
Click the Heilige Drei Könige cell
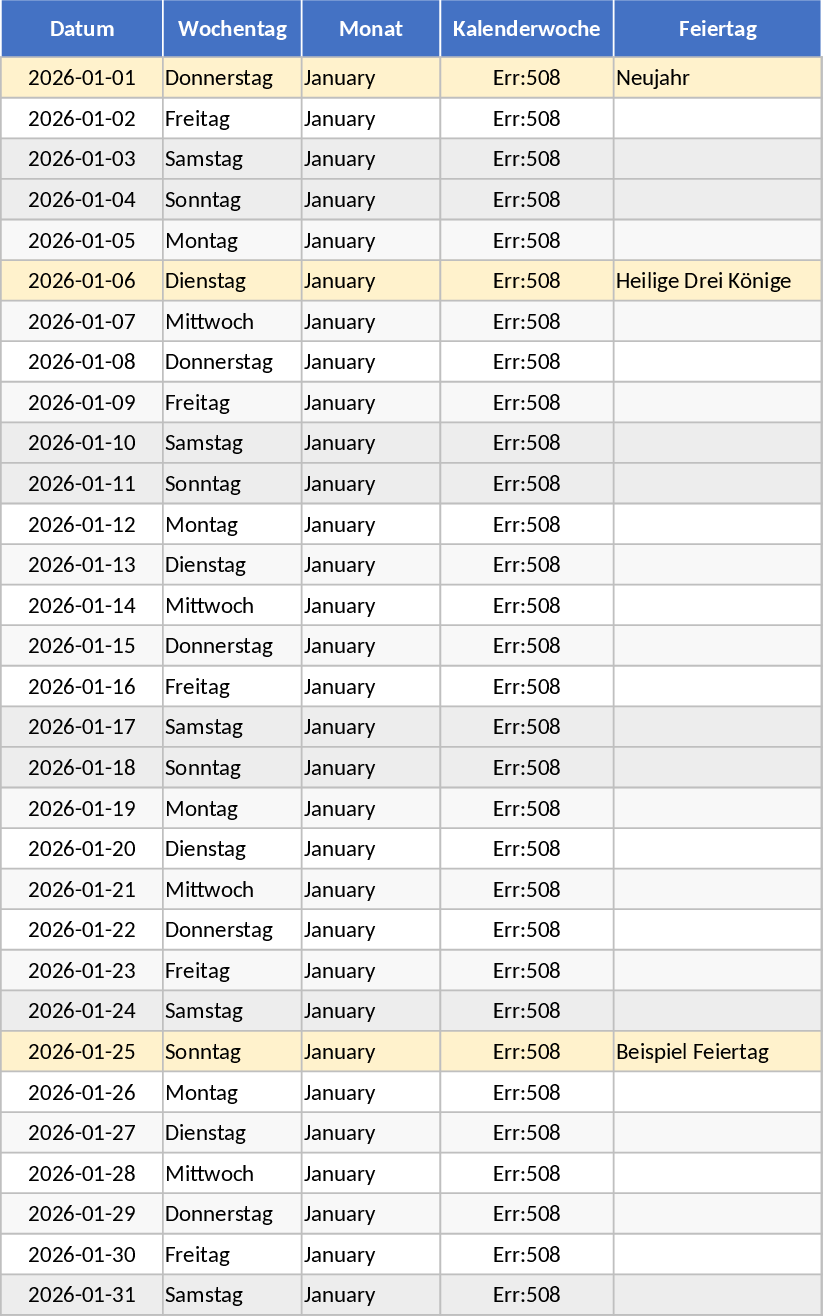[717, 281]
